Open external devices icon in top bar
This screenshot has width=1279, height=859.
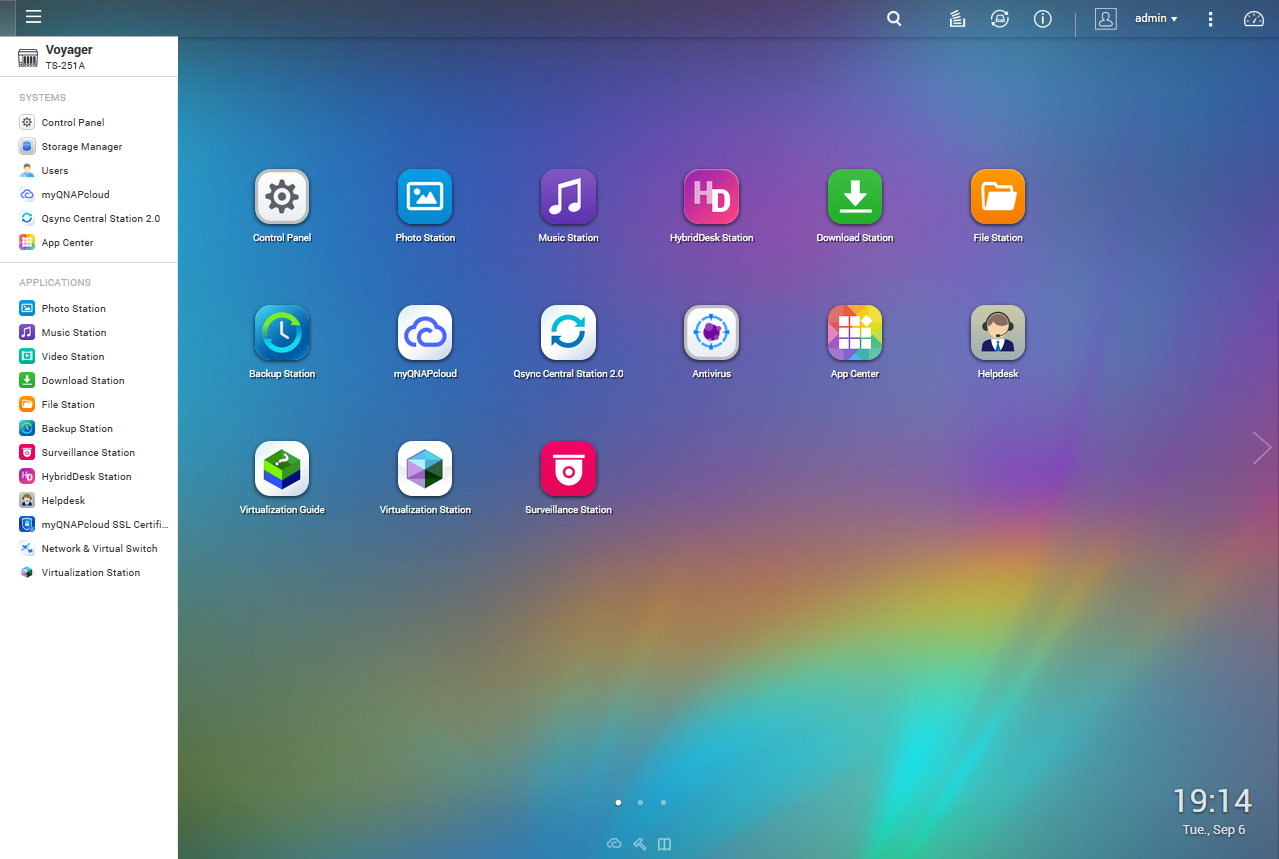pos(999,18)
